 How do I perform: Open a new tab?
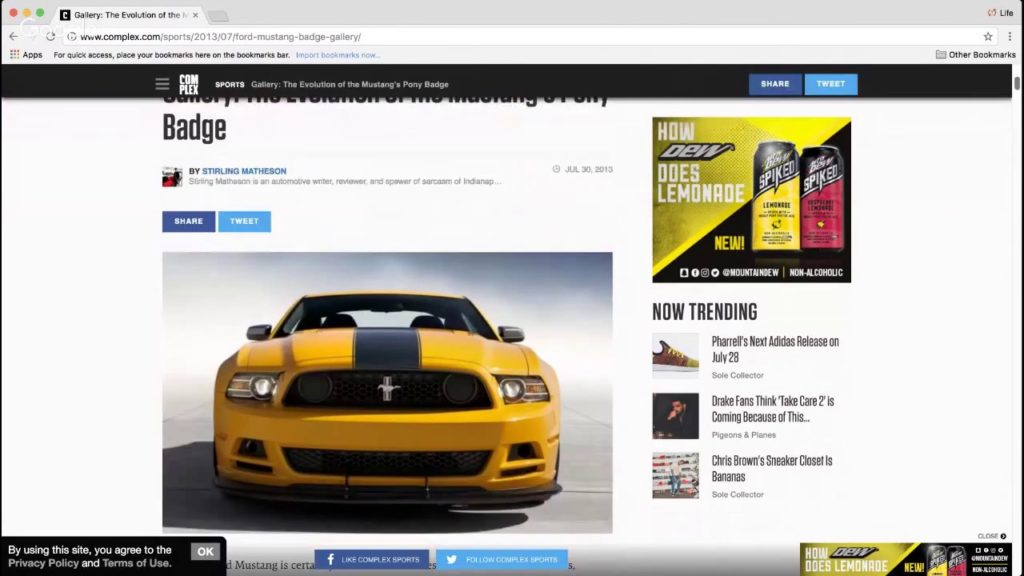218,15
